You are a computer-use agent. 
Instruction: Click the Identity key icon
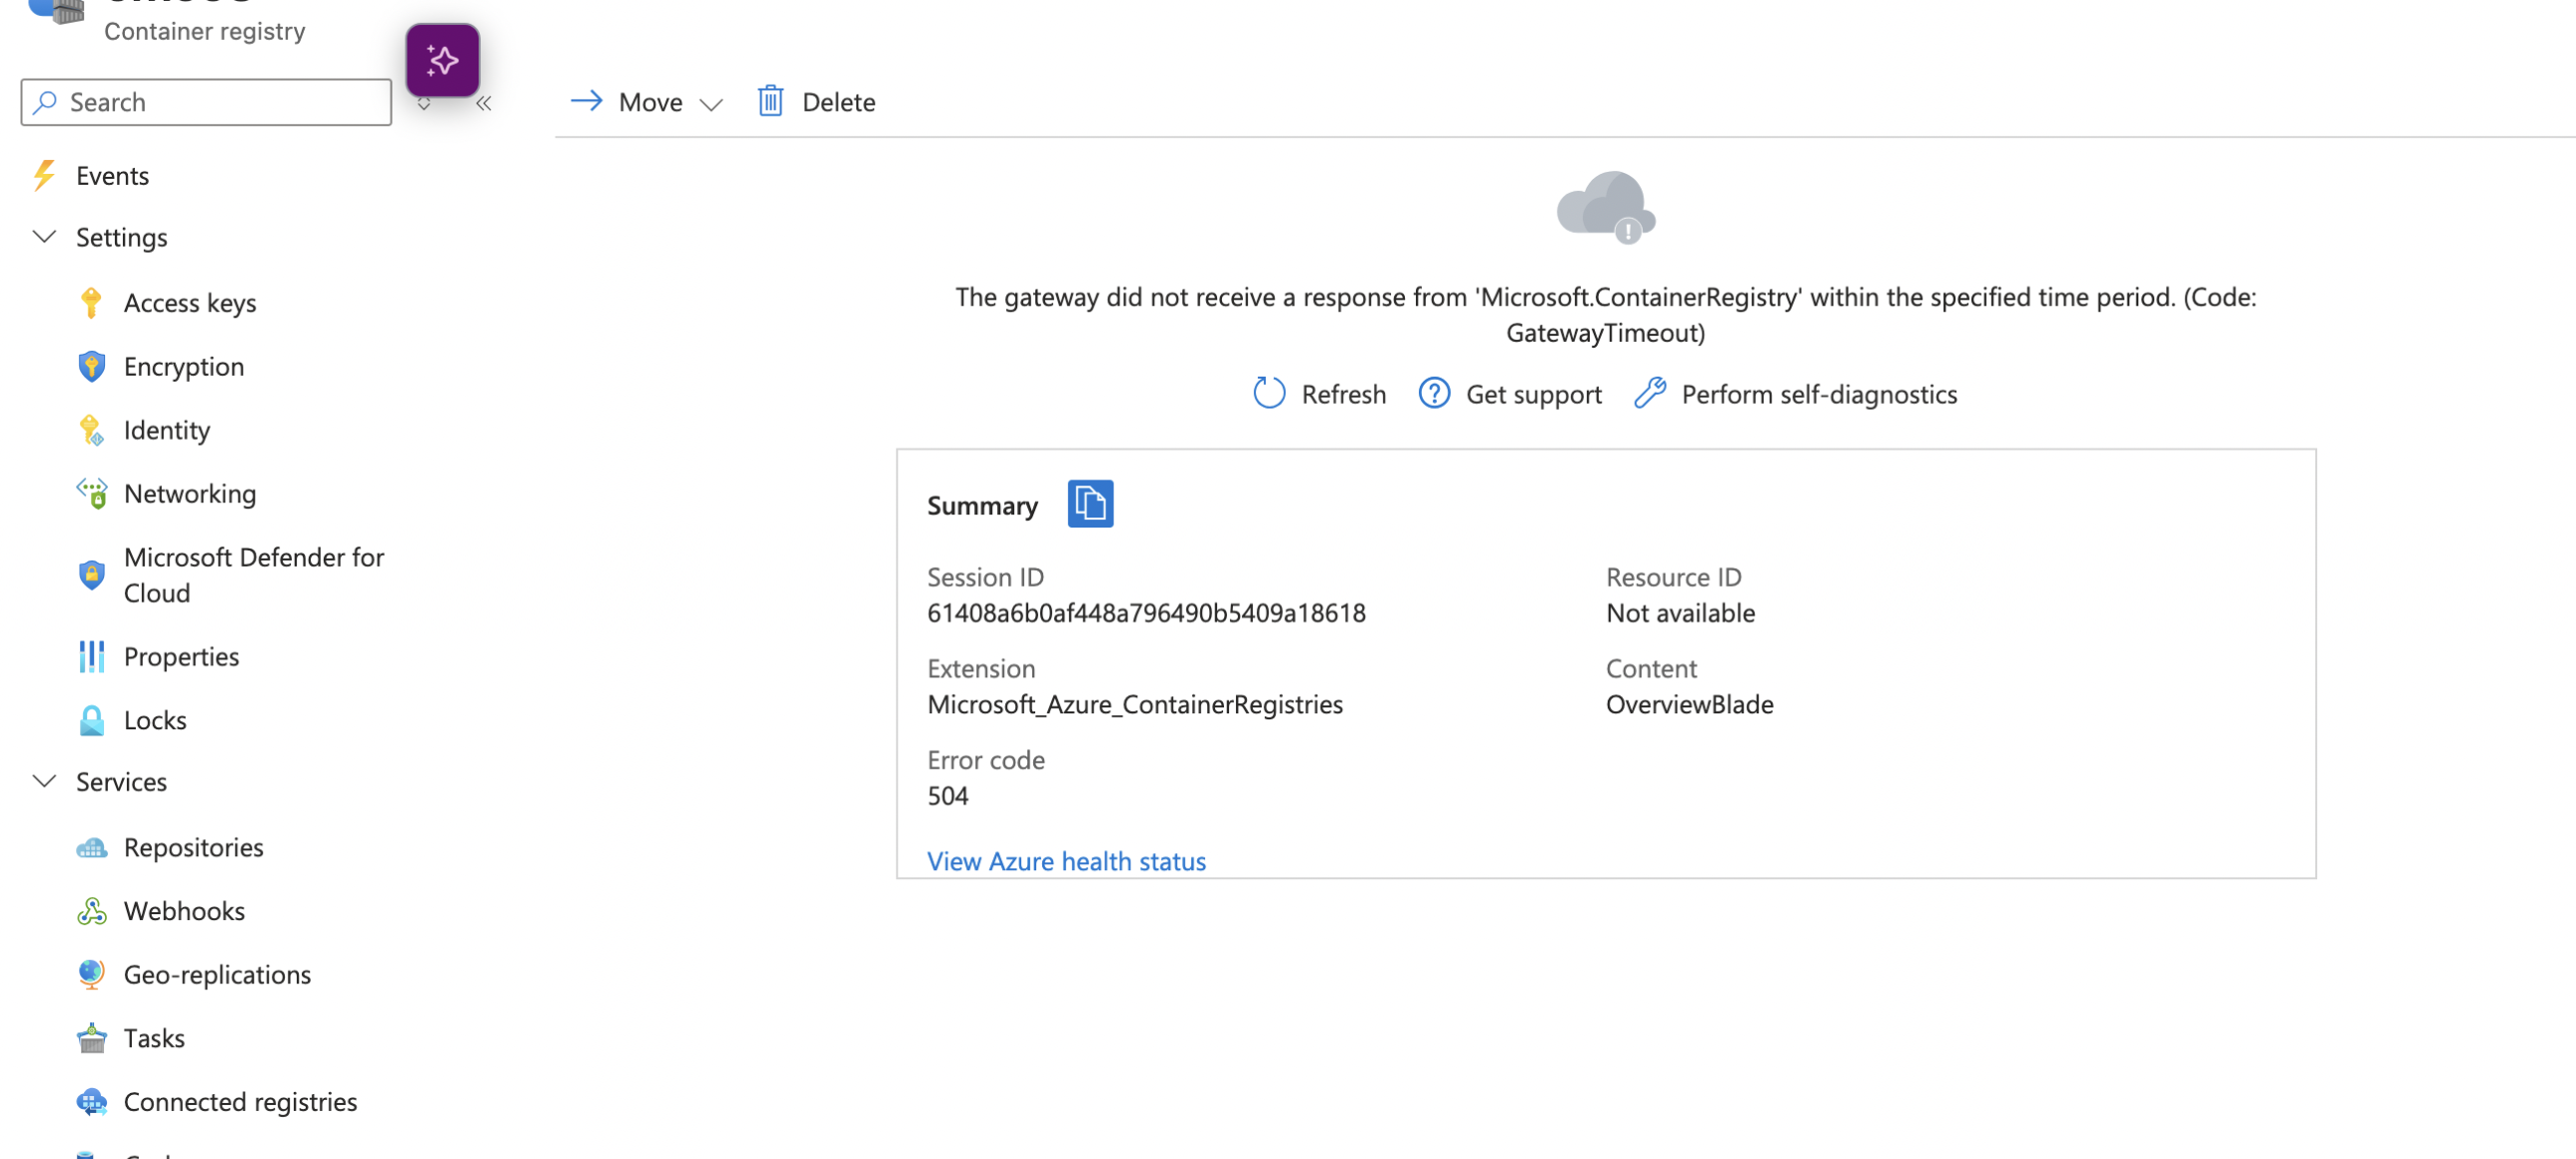pos(91,430)
